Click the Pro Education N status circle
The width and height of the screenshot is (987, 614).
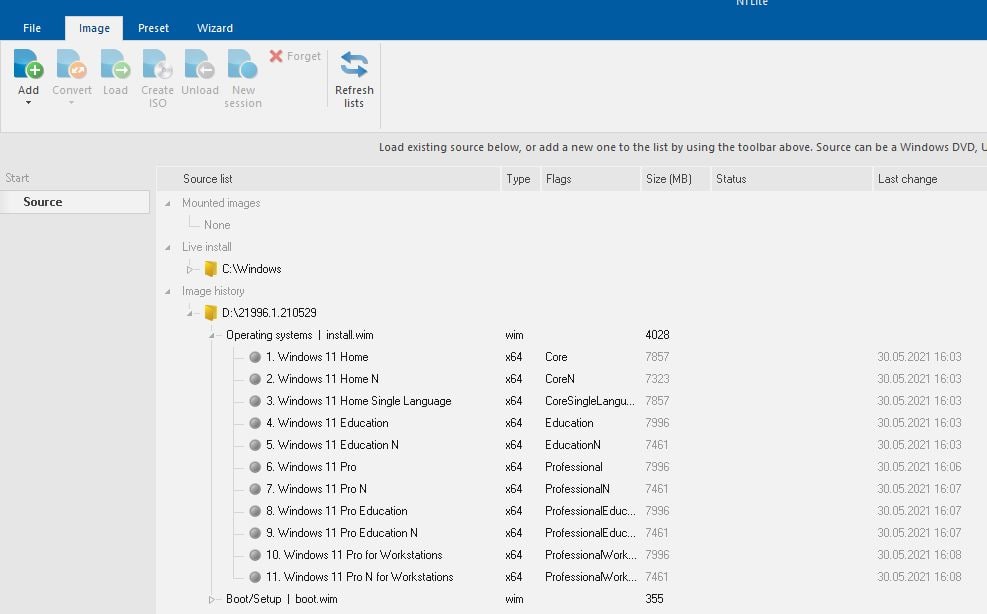pos(255,533)
